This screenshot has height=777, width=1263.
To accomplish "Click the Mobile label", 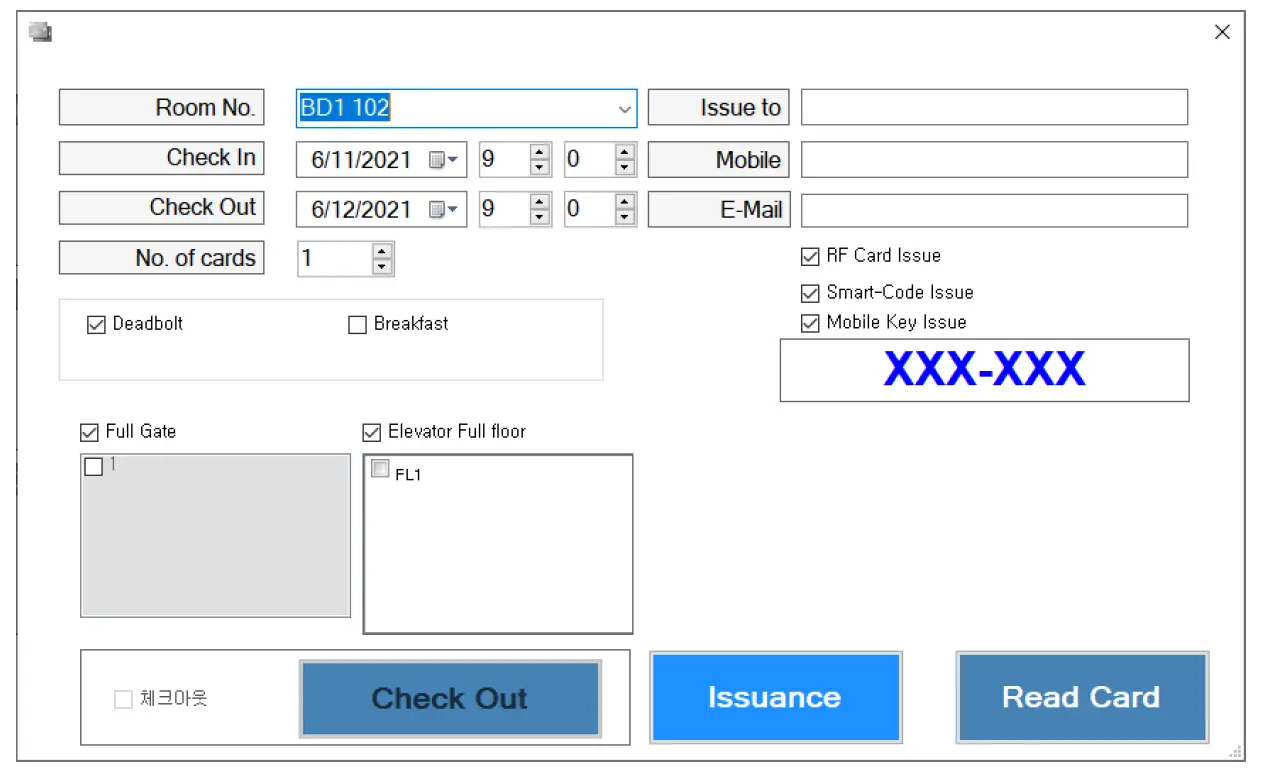I will pyautogui.click(x=718, y=159).
